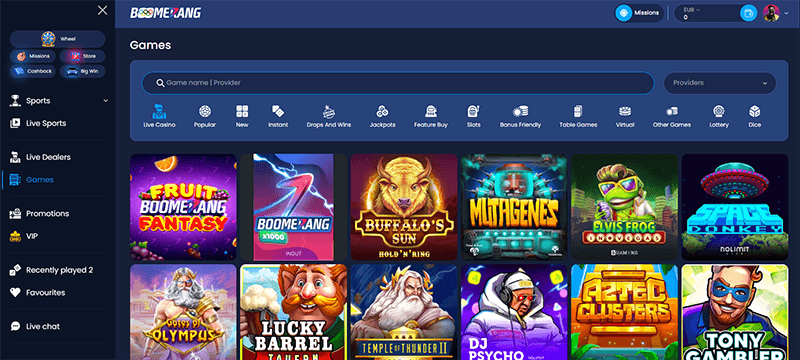Filter by Table Games
Image resolution: width=800 pixels, height=360 pixels.
578,116
